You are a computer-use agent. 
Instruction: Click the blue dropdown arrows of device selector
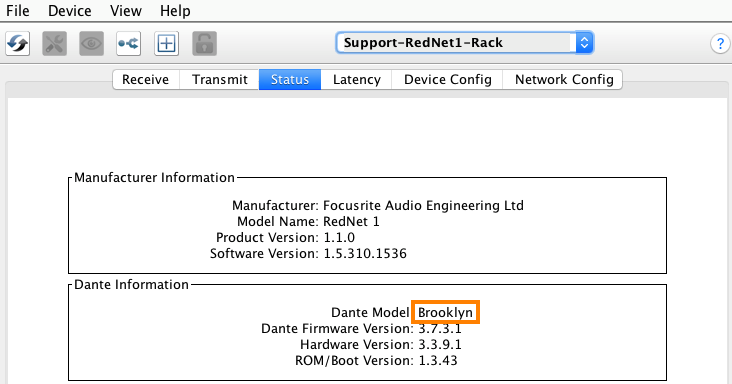[x=584, y=43]
